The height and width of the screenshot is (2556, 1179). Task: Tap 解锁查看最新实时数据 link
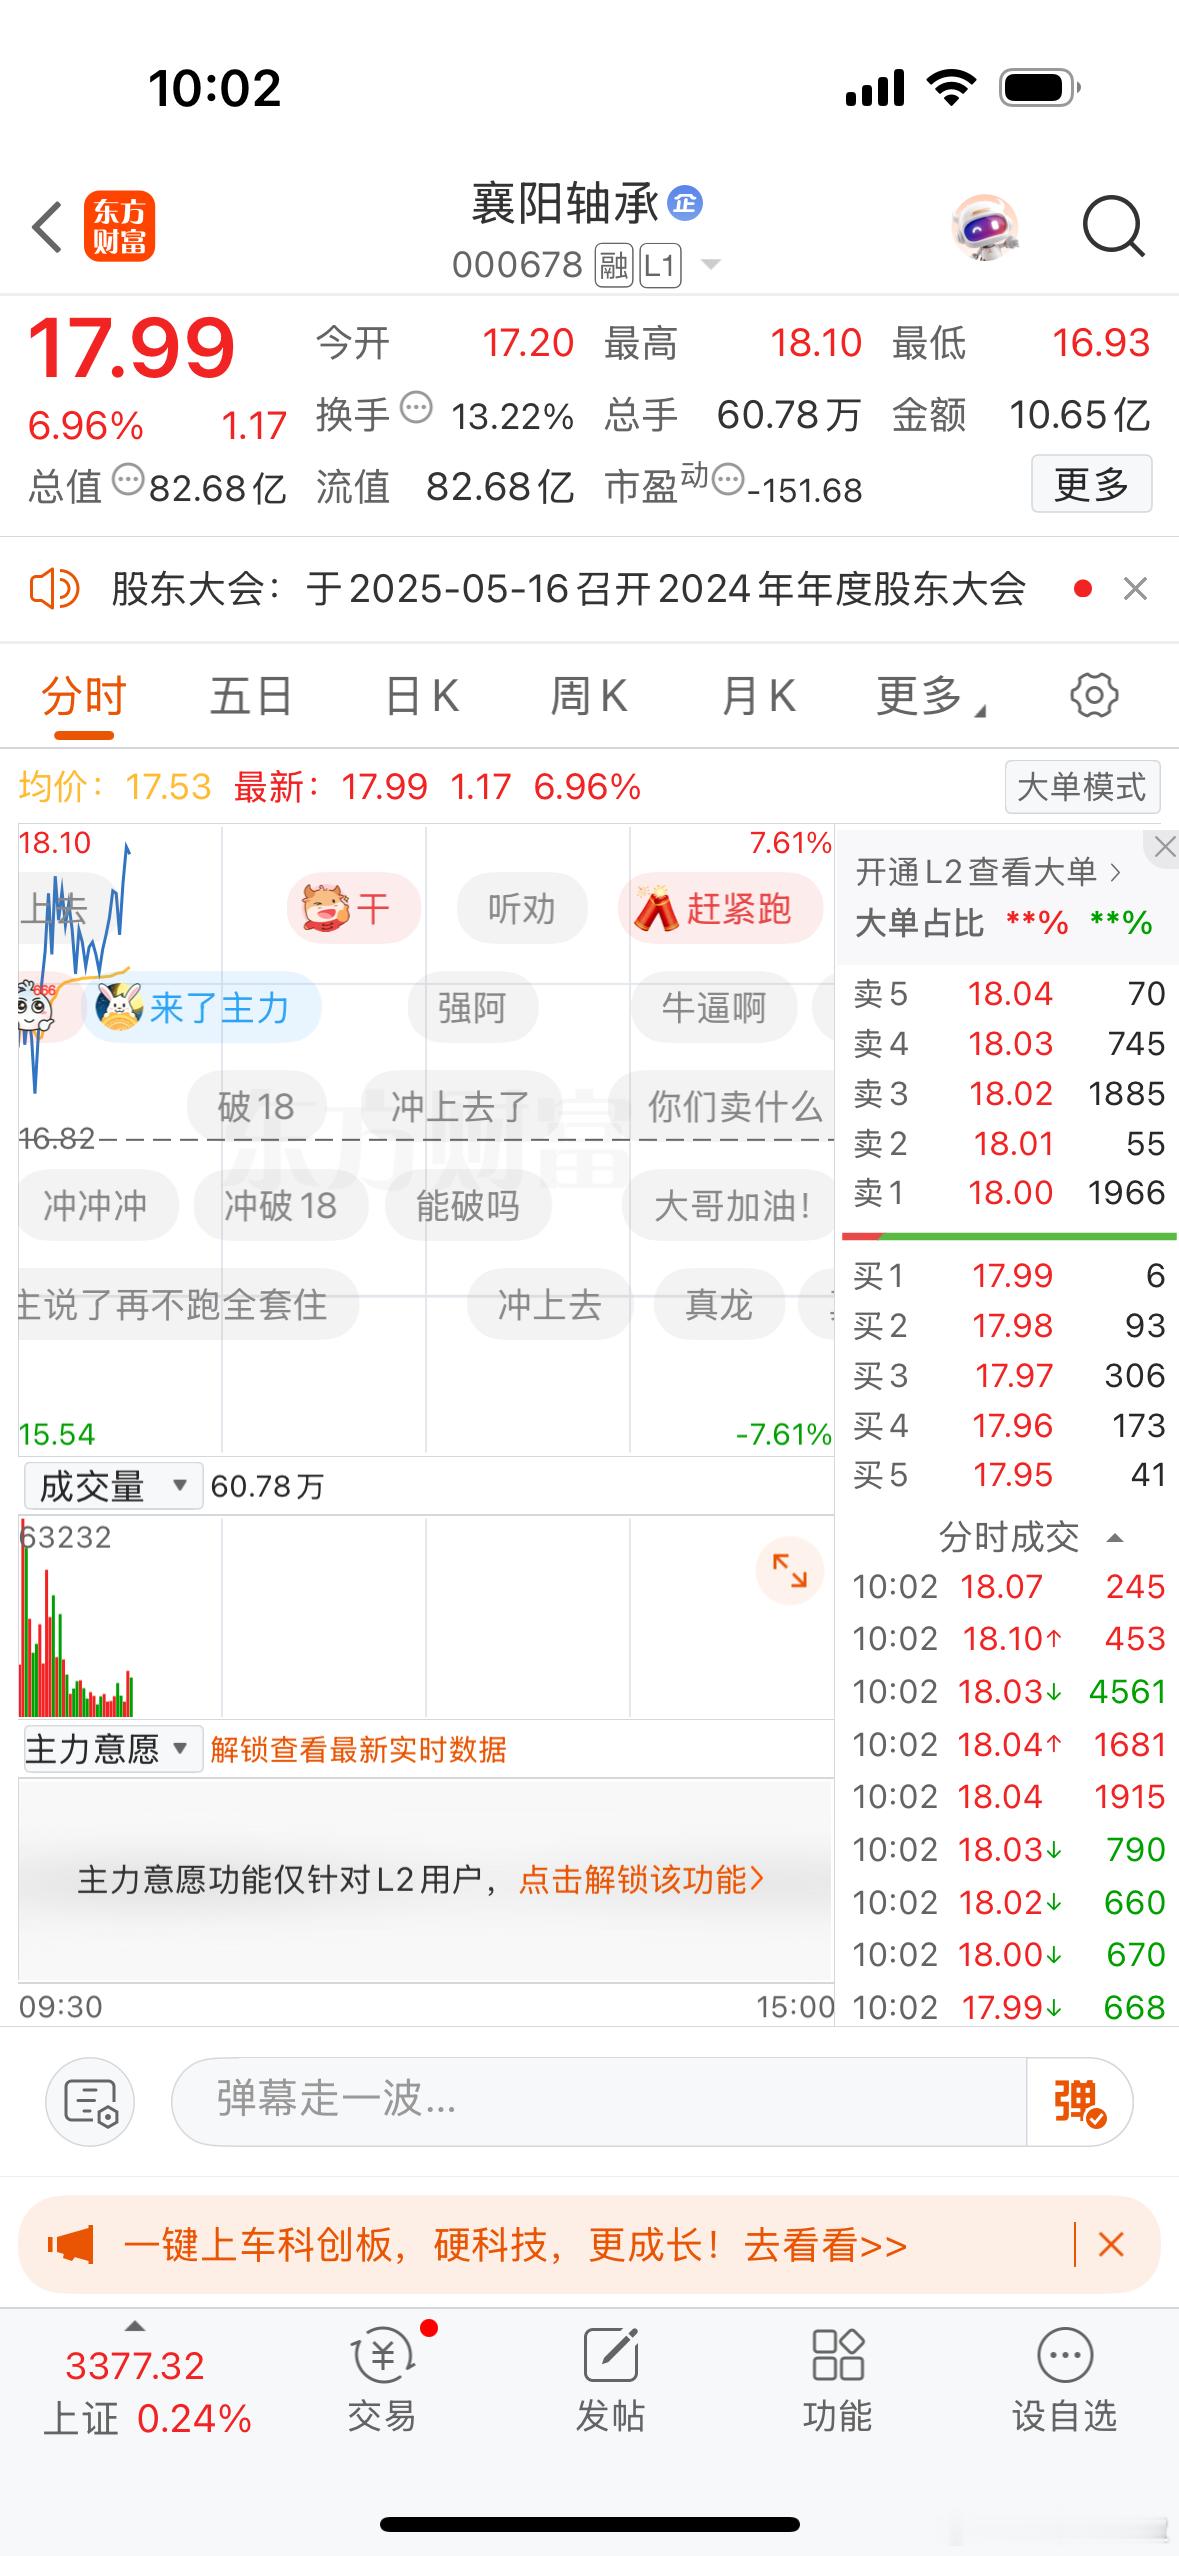[x=358, y=1749]
